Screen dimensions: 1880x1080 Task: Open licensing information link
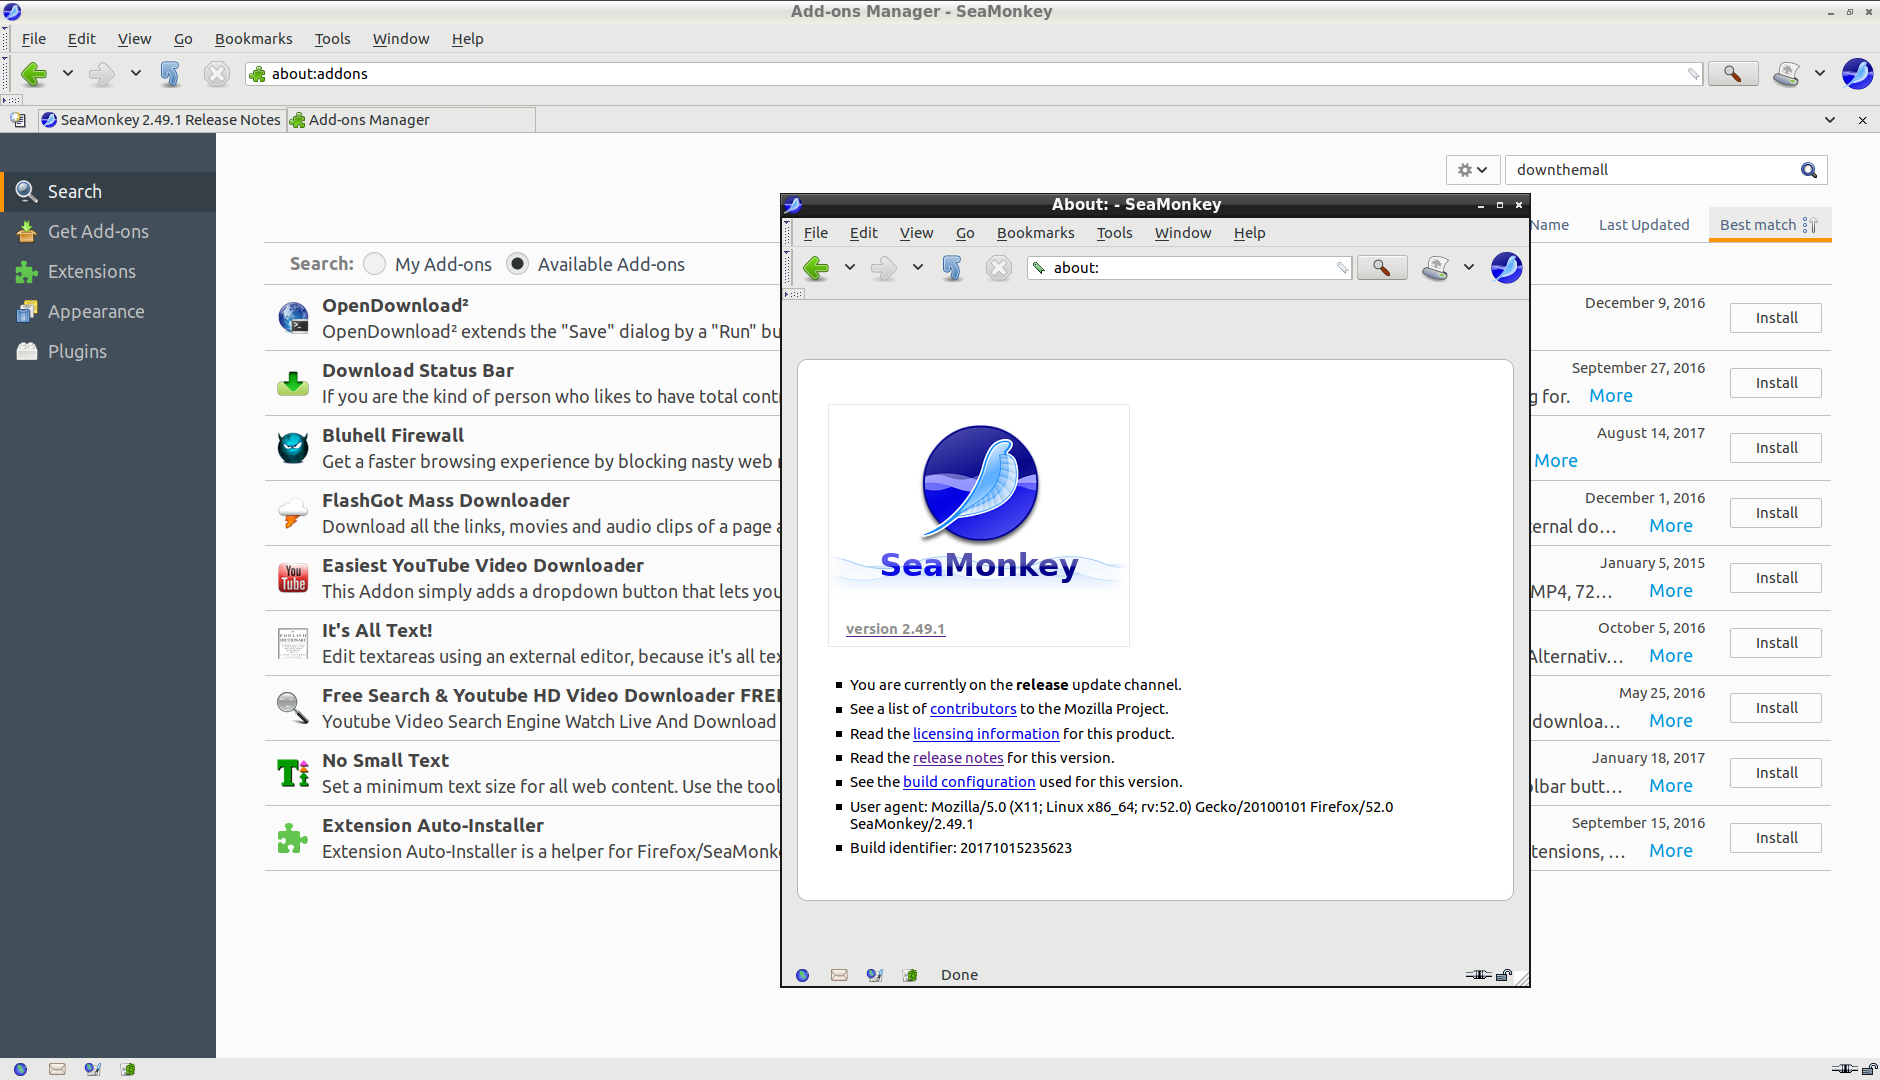(x=986, y=734)
